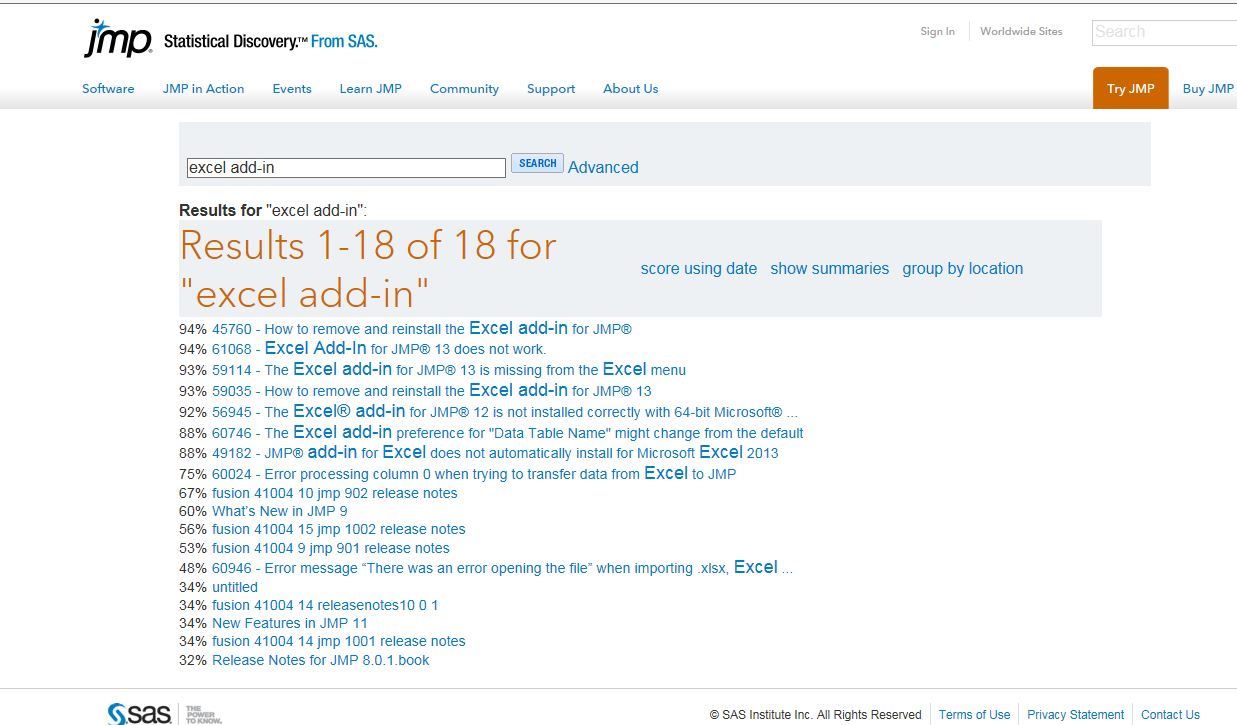The width and height of the screenshot is (1237, 725).
Task: Open the Software menu
Action: [108, 88]
